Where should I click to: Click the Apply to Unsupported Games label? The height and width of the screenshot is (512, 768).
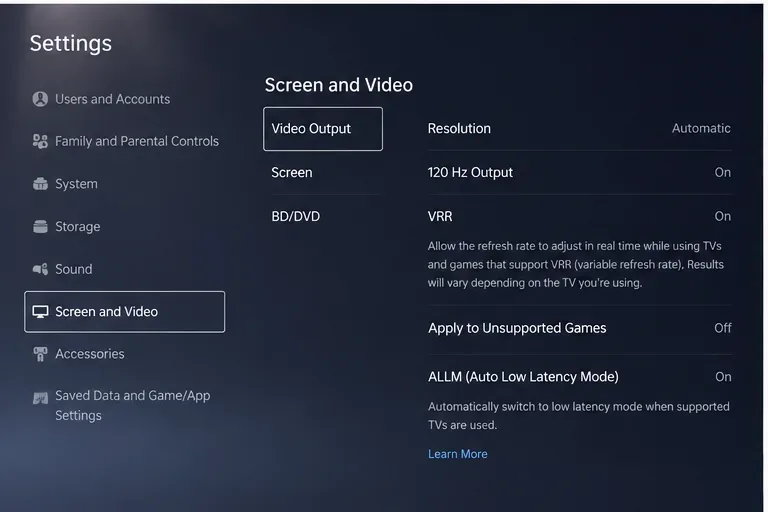[517, 328]
